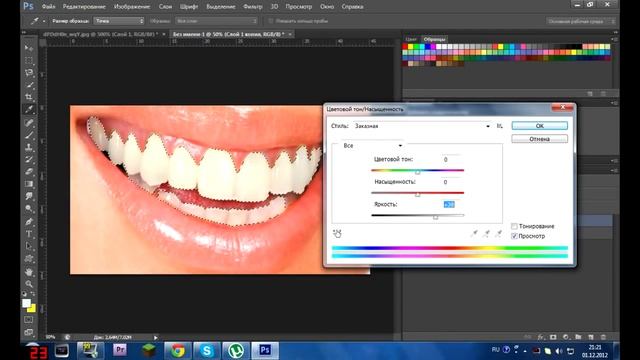Reset default foreground/background colors

(24, 293)
